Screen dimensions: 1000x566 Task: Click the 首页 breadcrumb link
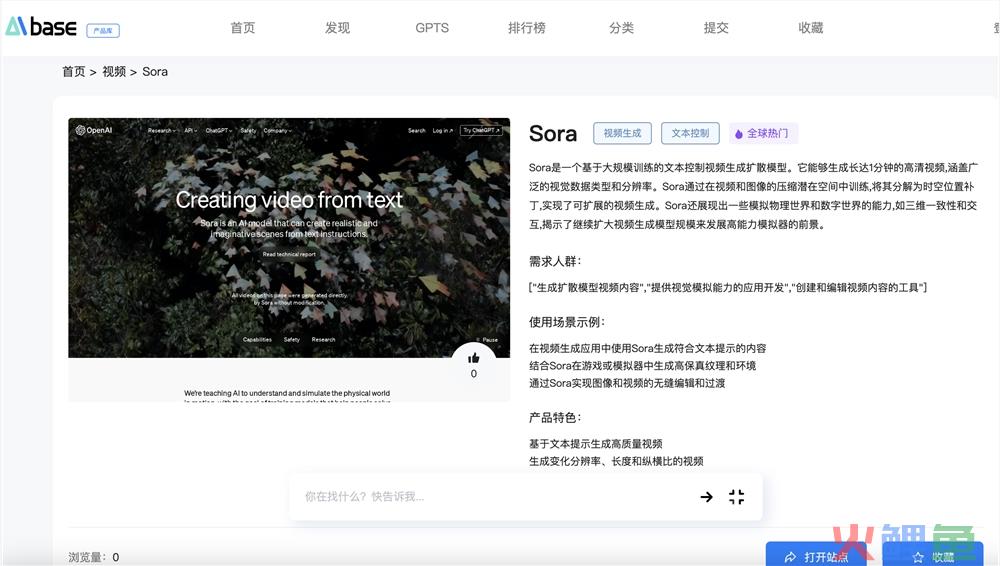pyautogui.click(x=73, y=71)
